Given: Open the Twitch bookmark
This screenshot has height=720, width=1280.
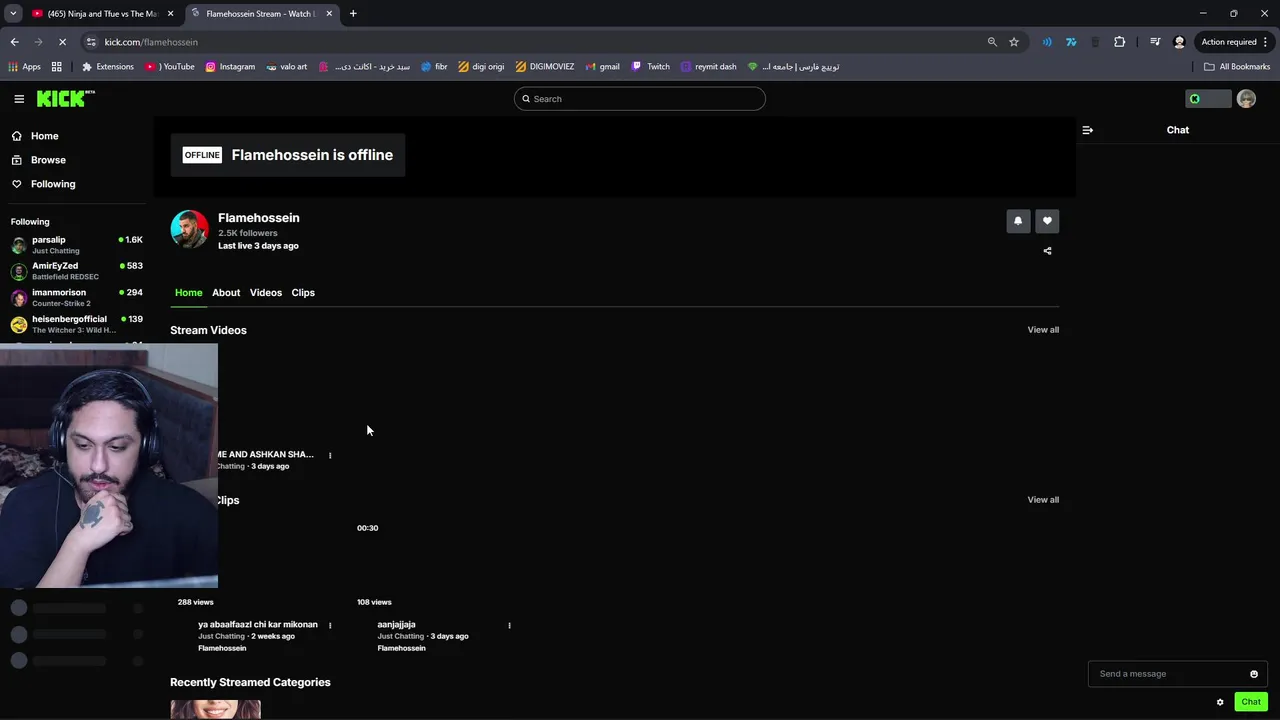Looking at the screenshot, I should pos(650,67).
